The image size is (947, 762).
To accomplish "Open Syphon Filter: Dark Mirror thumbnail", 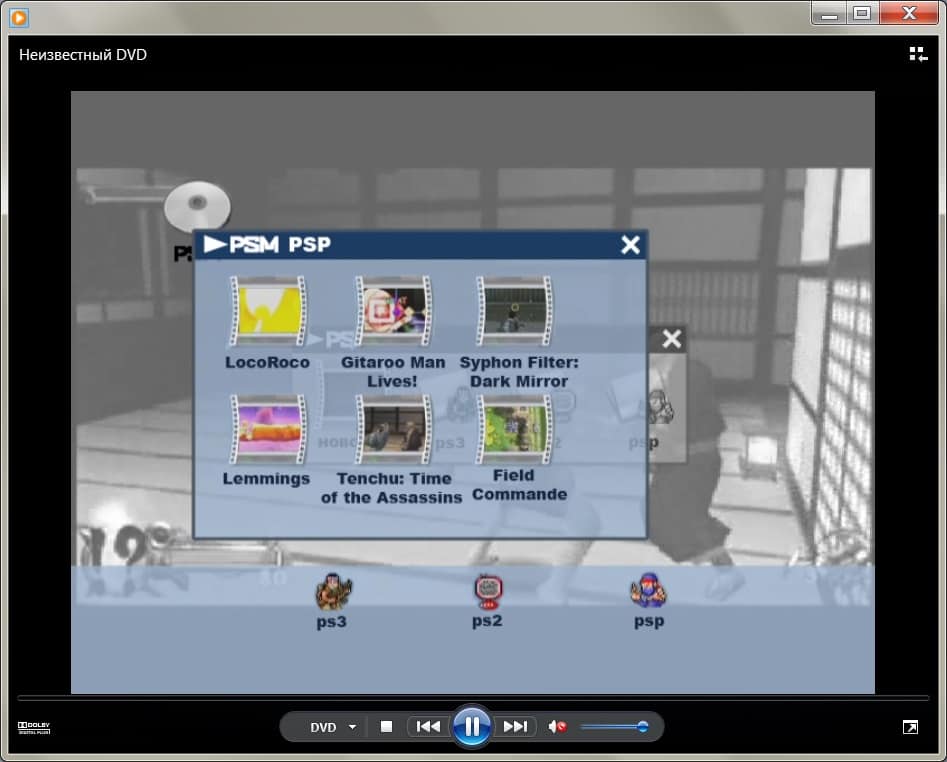I will click(x=514, y=312).
